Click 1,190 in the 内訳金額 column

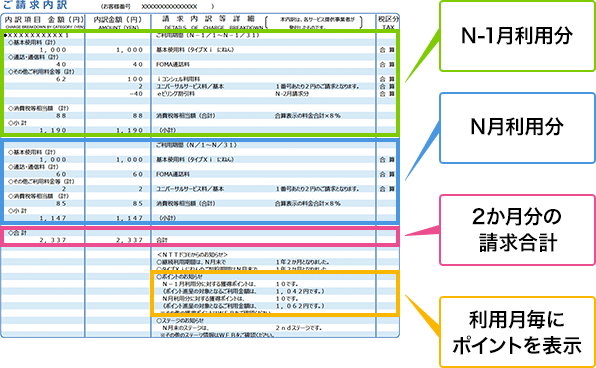pyautogui.click(x=130, y=130)
